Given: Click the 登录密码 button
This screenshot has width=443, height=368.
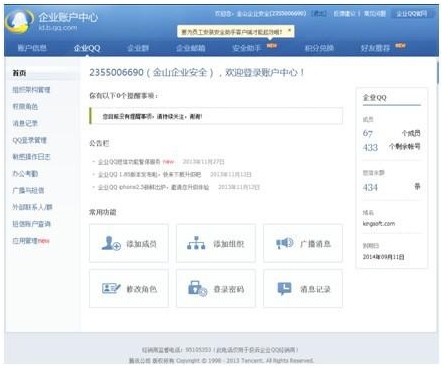Looking at the screenshot, I should tap(216, 288).
